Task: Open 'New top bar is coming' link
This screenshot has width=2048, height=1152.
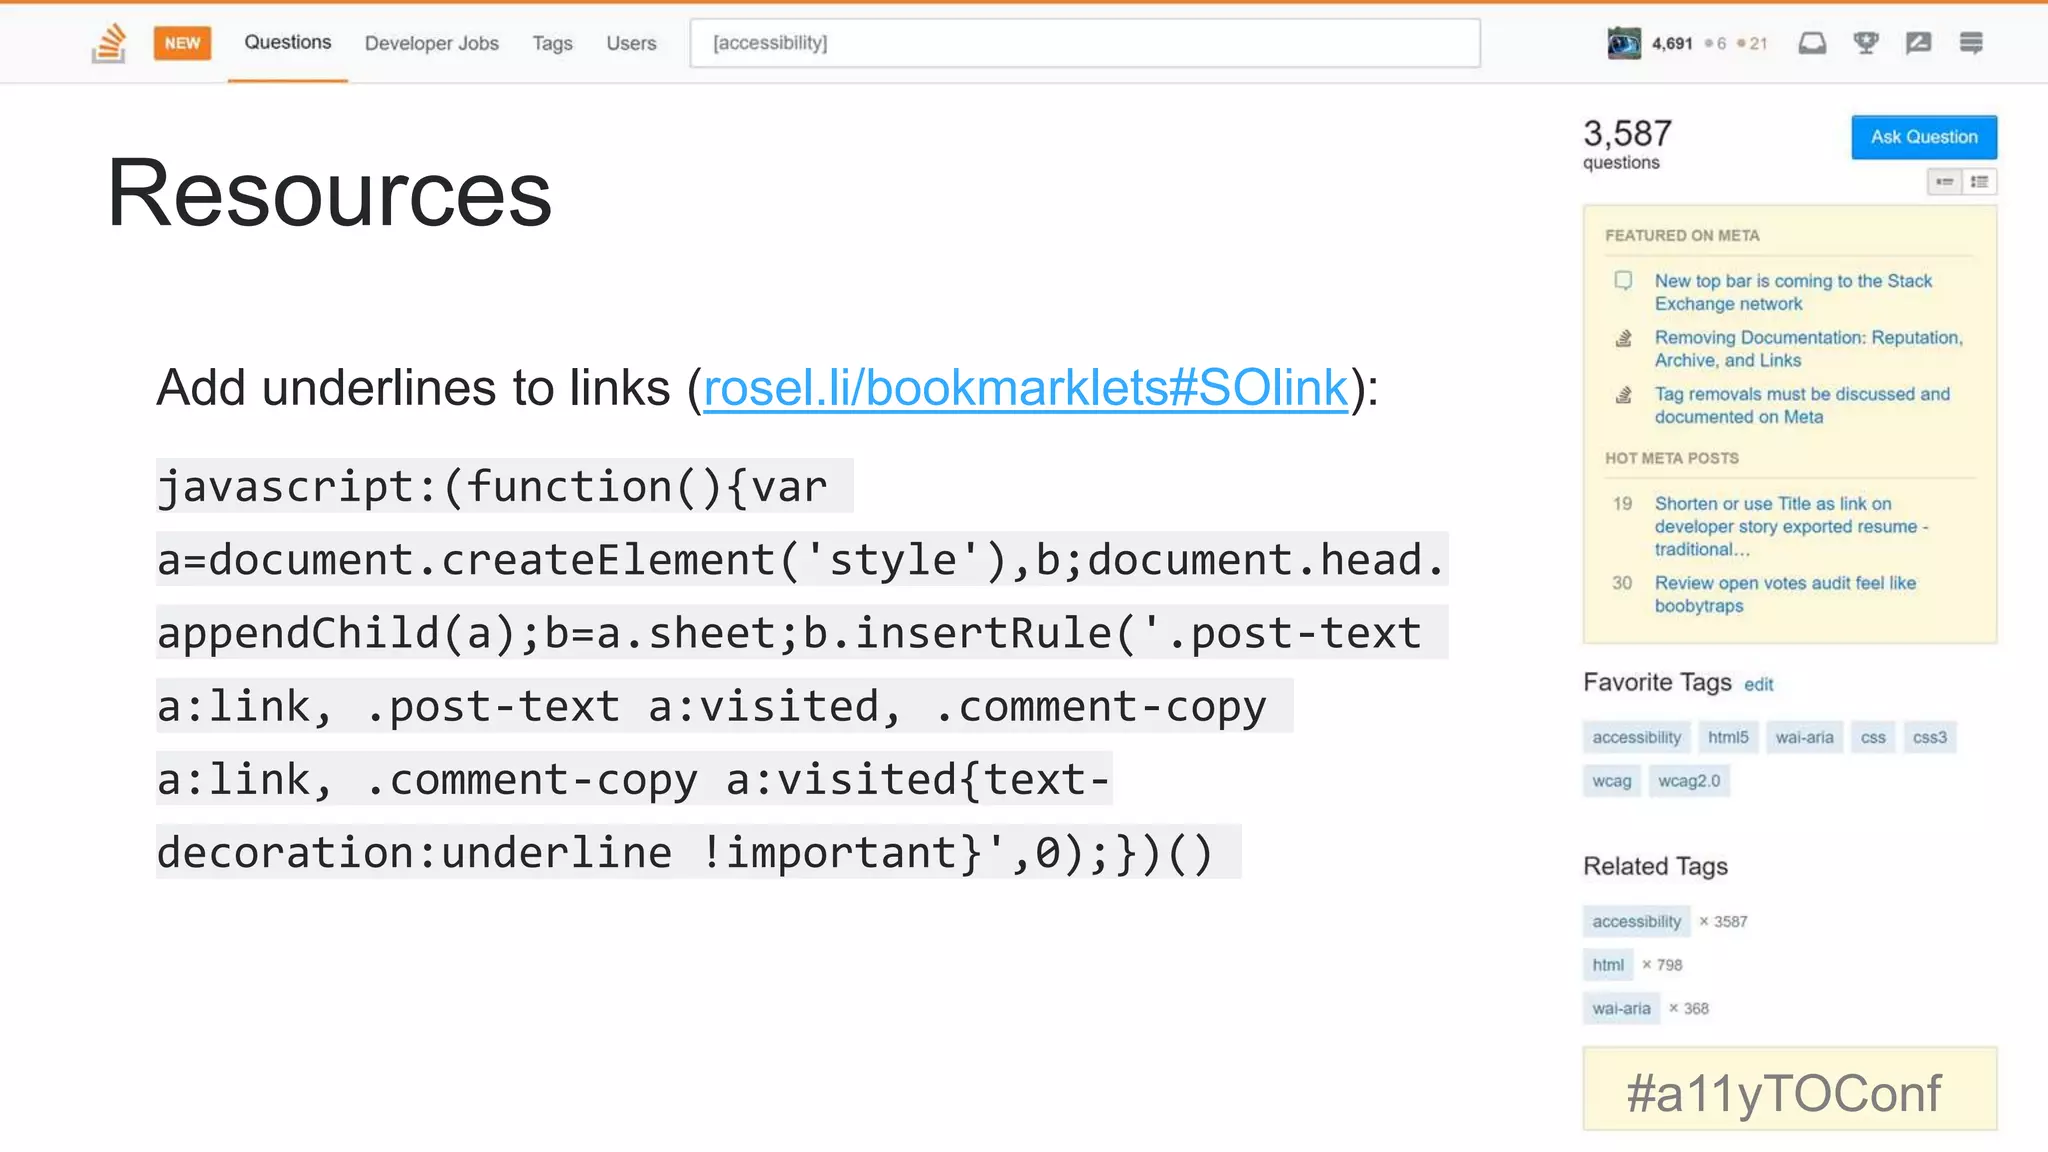Action: (x=1793, y=292)
